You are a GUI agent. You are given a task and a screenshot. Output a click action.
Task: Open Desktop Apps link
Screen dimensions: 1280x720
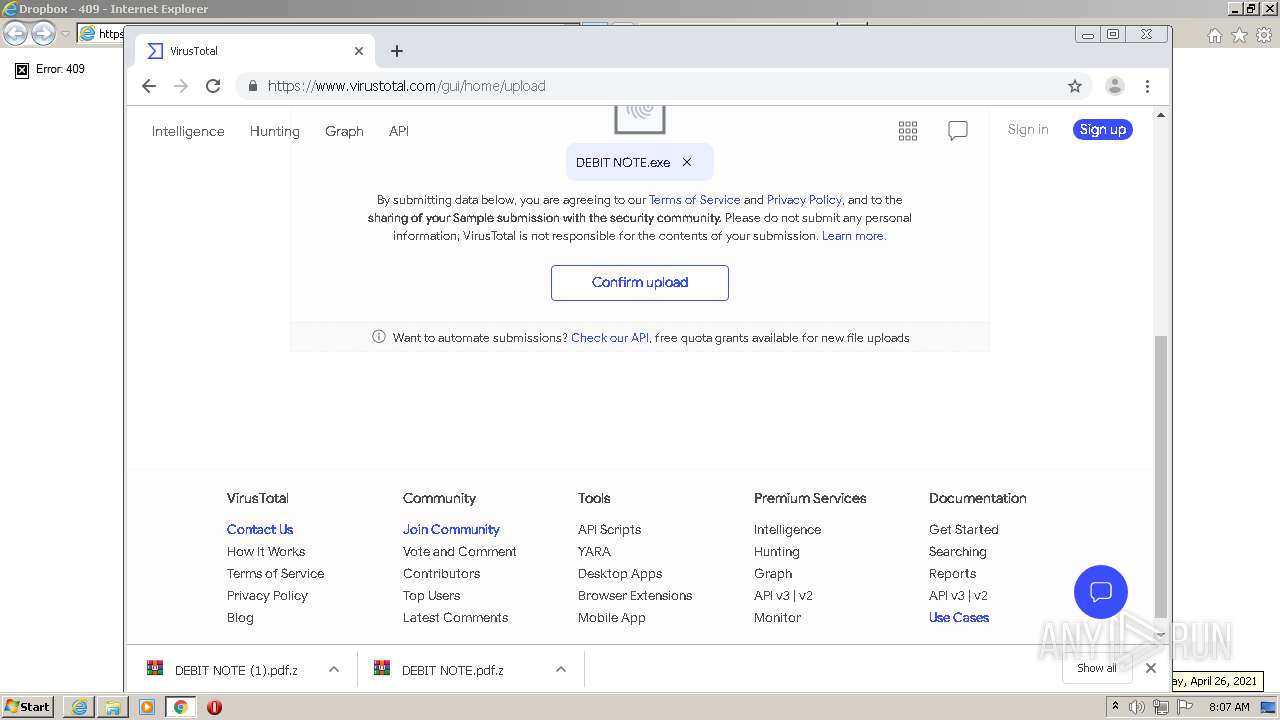620,574
